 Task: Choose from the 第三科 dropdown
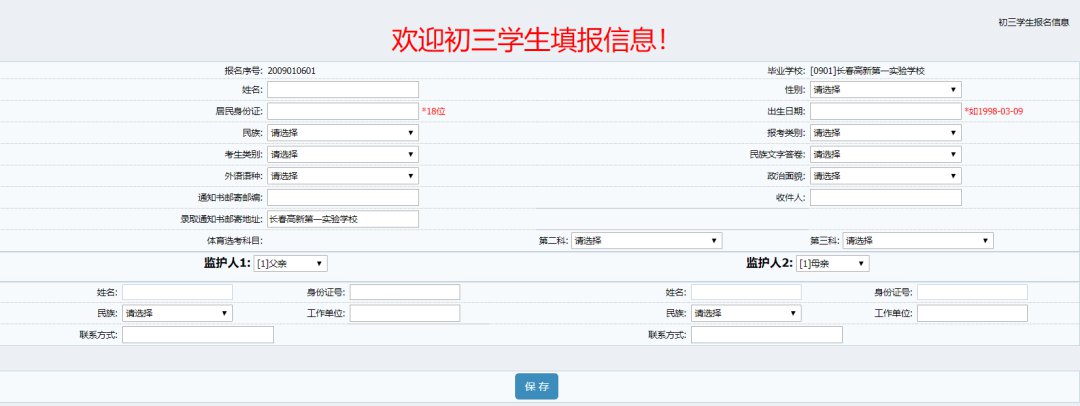[x=918, y=241]
